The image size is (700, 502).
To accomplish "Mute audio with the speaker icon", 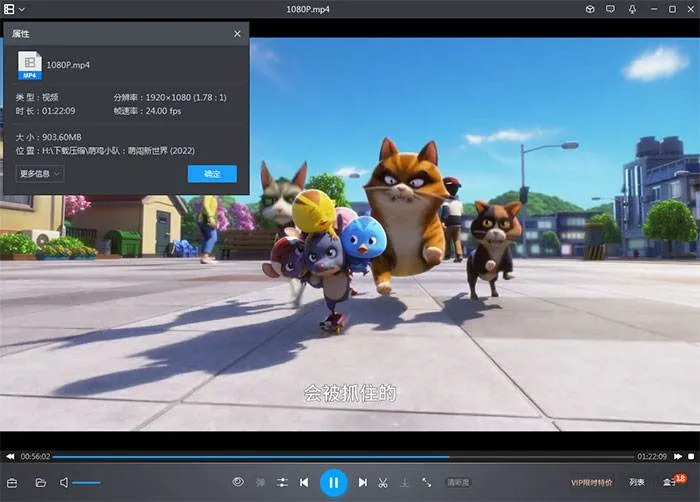I will [64, 482].
